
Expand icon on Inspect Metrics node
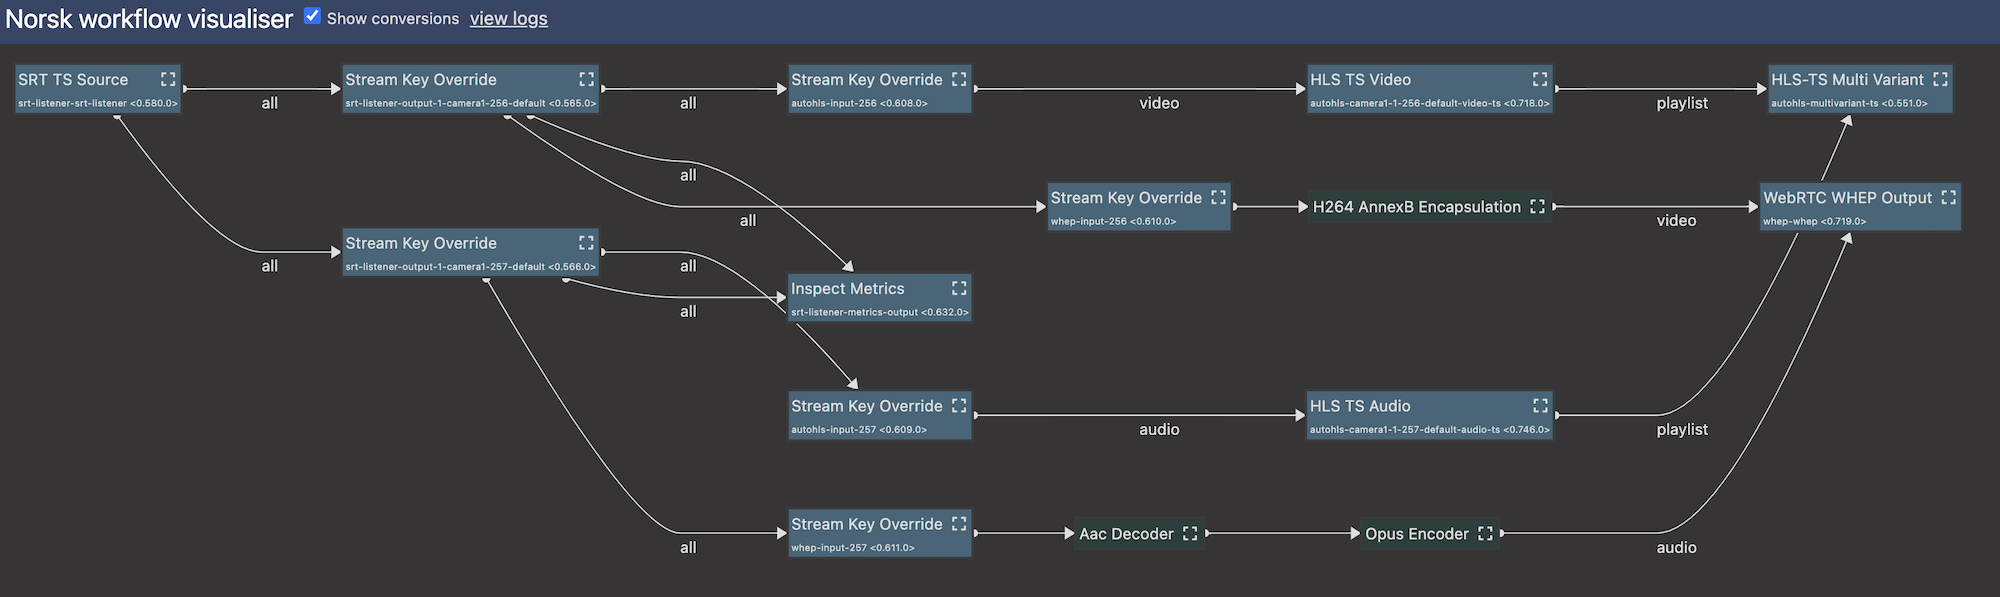coord(959,288)
